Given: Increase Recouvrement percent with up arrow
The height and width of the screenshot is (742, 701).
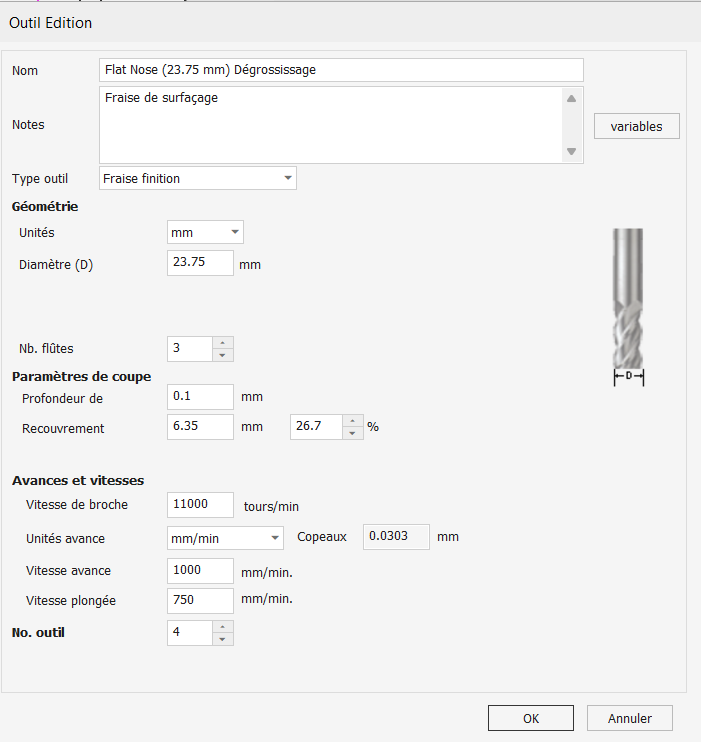Looking at the screenshot, I should tap(353, 421).
